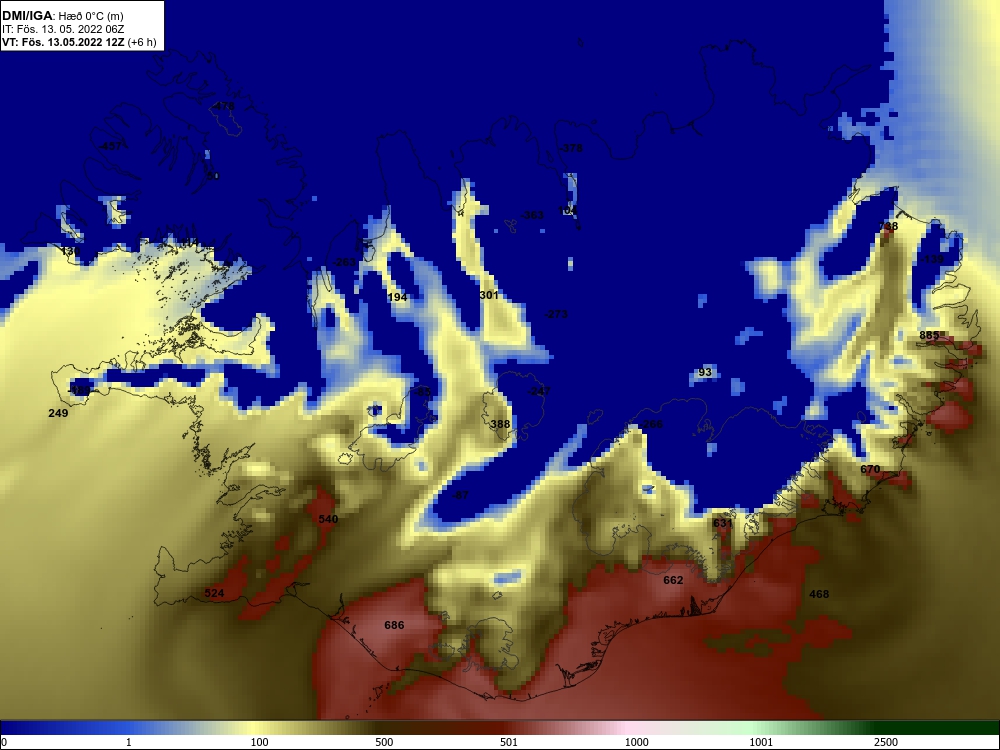Image resolution: width=1000 pixels, height=750 pixels.
Task: Click the 301 value on the map
Action: point(489,295)
